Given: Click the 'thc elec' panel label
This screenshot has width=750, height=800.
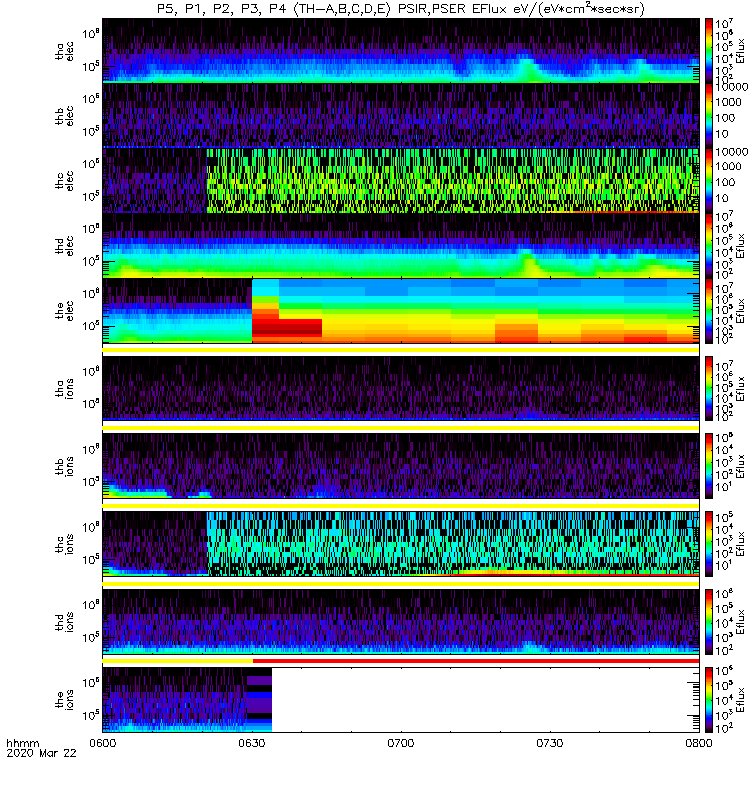Looking at the screenshot, I should pyautogui.click(x=64, y=181).
